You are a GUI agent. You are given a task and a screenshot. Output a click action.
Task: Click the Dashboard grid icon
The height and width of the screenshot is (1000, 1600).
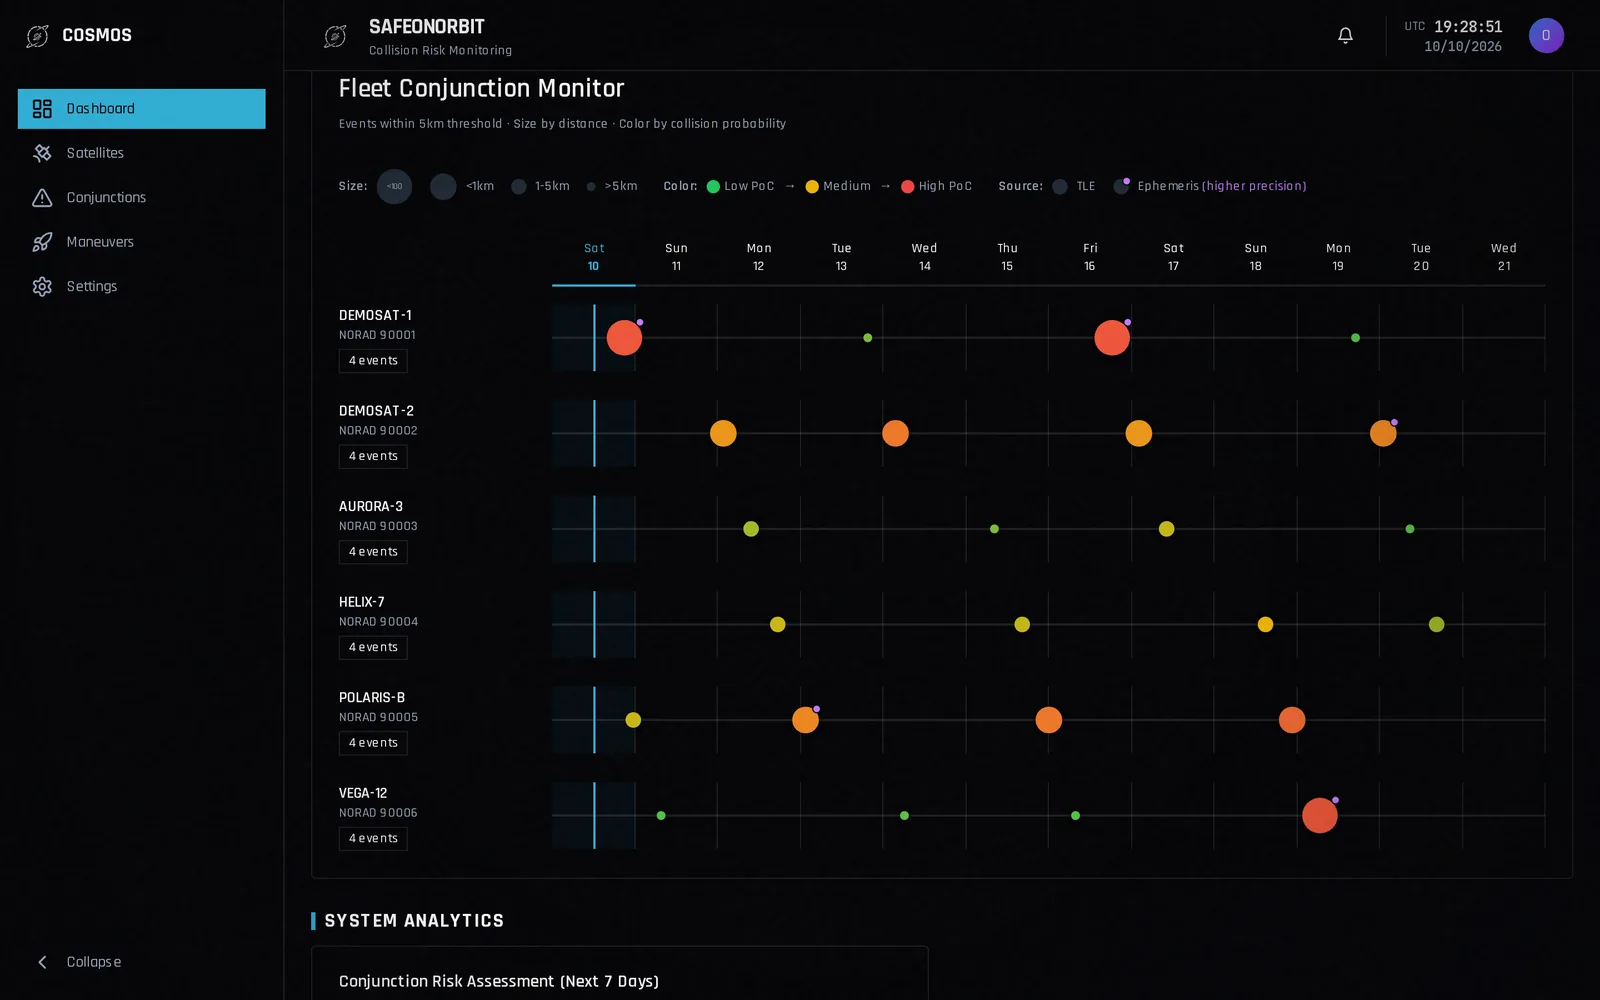42,108
